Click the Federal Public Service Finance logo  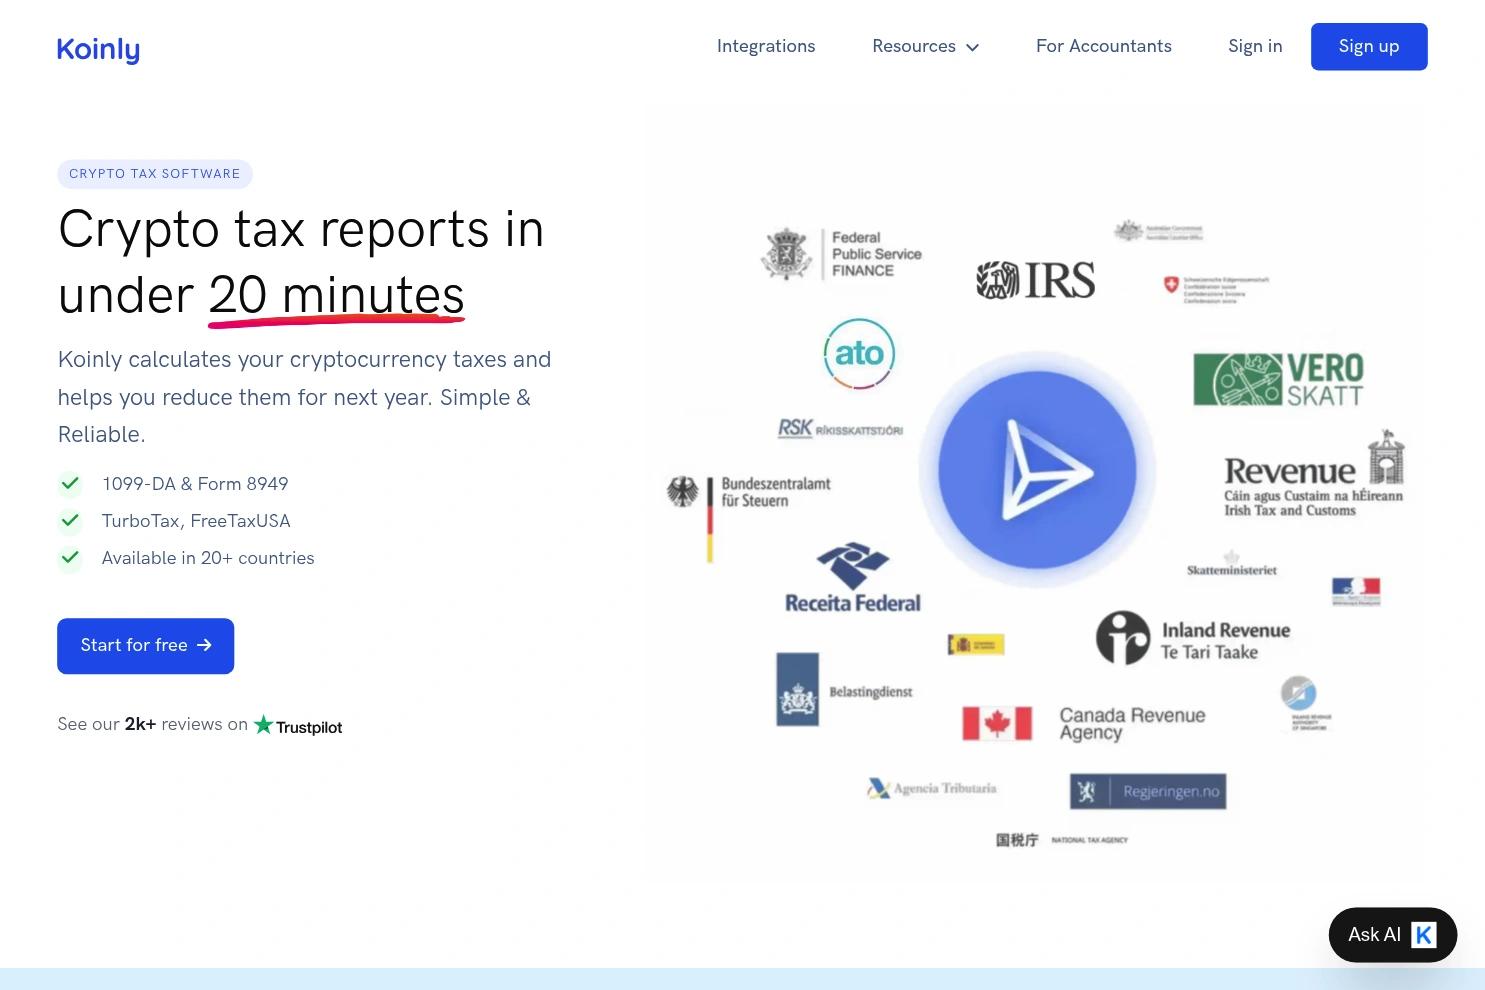[842, 254]
